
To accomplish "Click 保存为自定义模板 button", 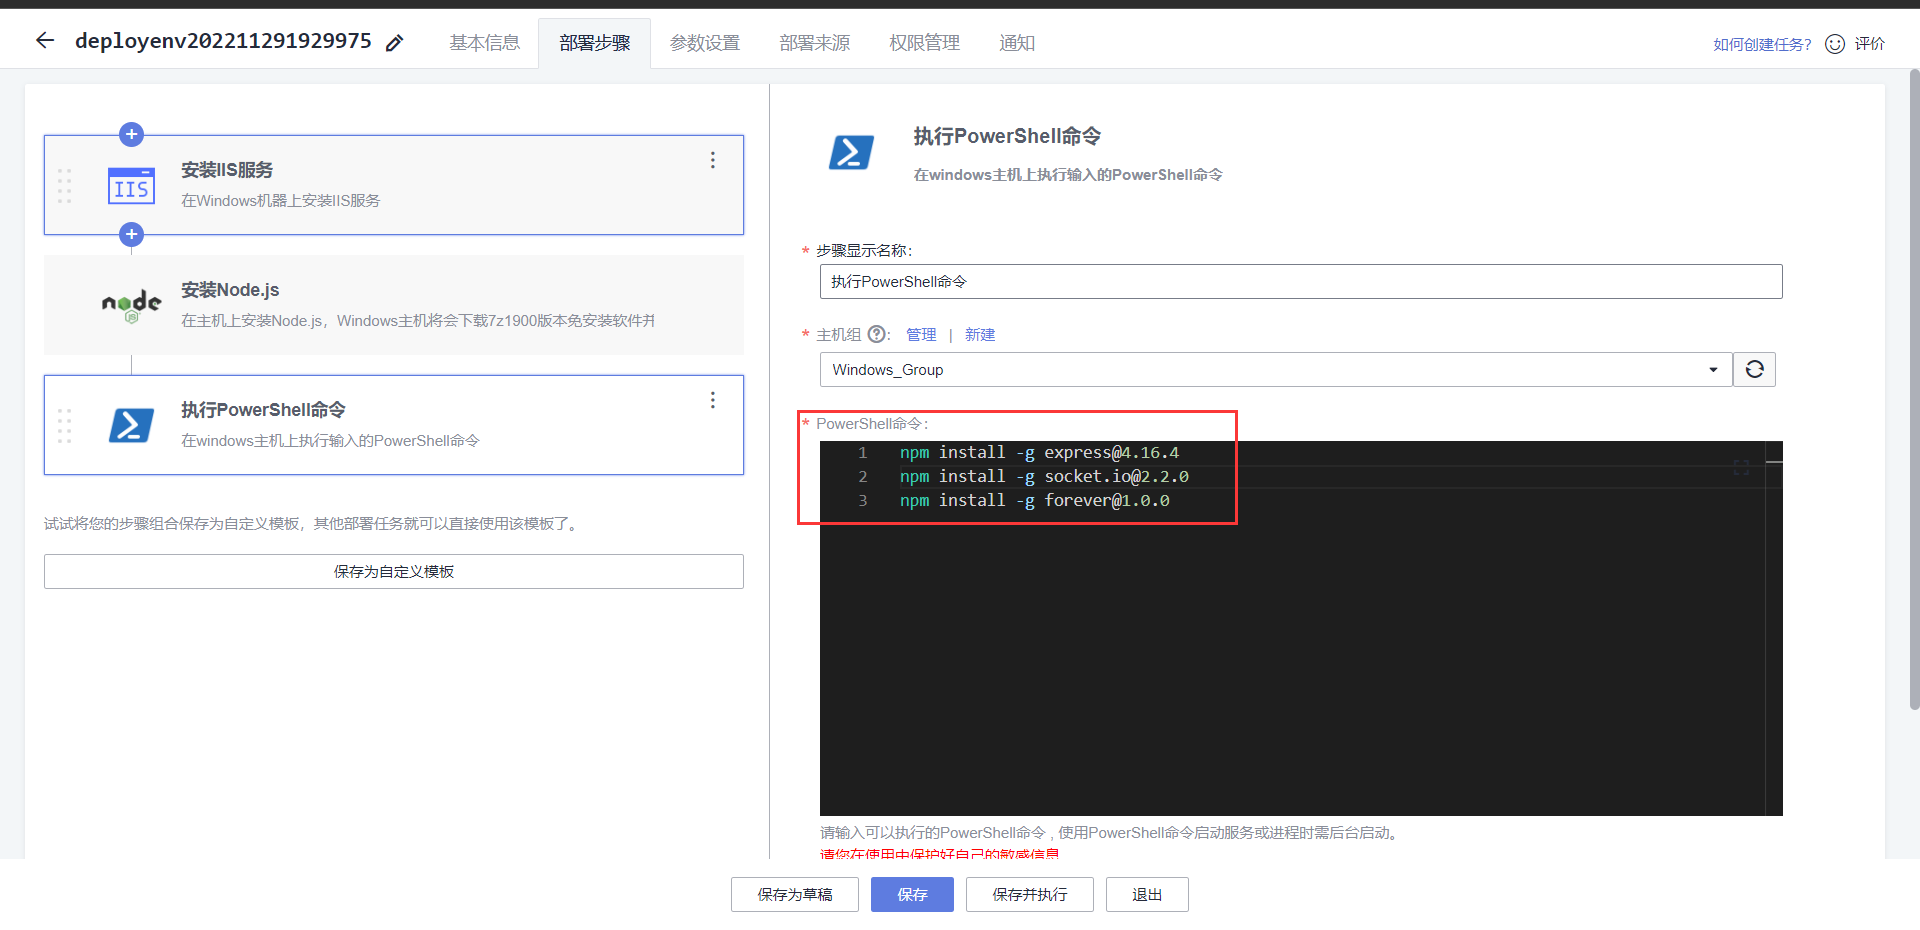I will tap(394, 571).
